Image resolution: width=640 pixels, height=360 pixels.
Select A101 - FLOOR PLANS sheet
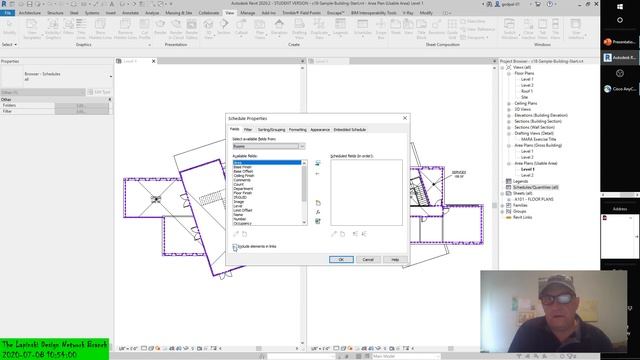coord(534,199)
